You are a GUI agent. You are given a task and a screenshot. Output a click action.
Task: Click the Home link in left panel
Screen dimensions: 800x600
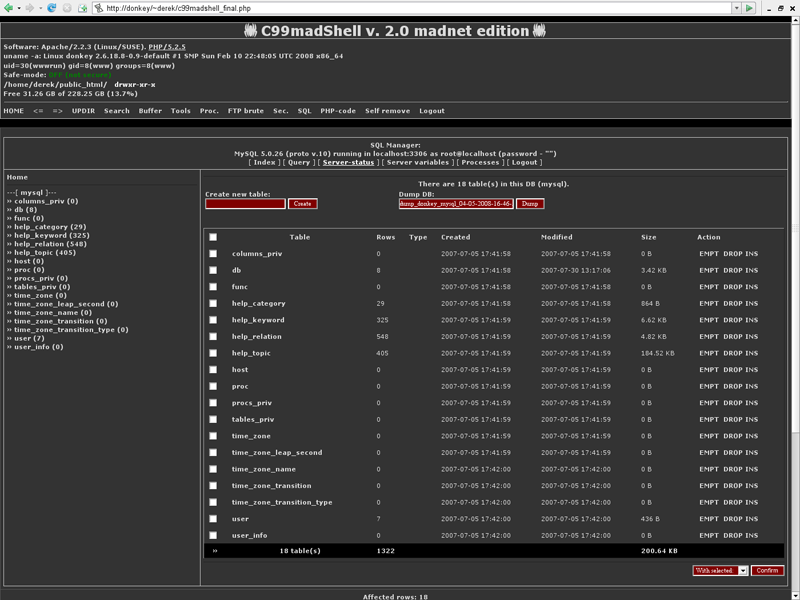(x=17, y=177)
